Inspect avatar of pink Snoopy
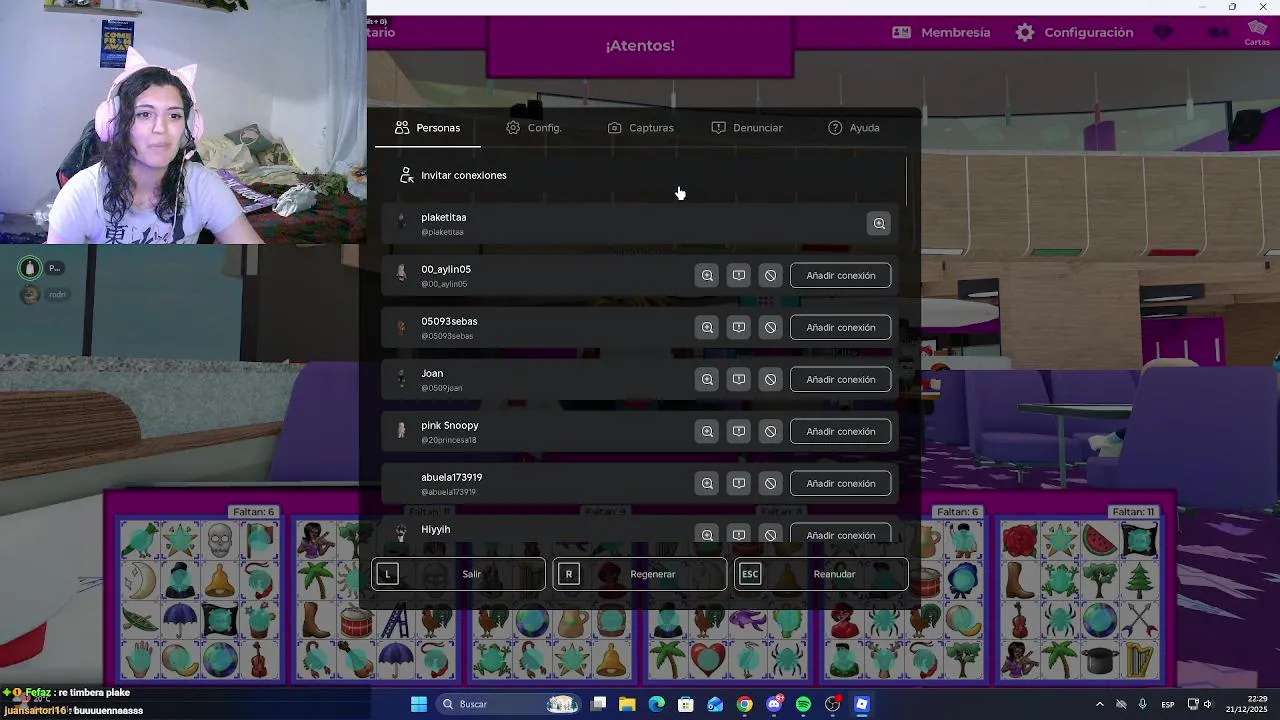Viewport: 1280px width, 720px height. pos(707,431)
